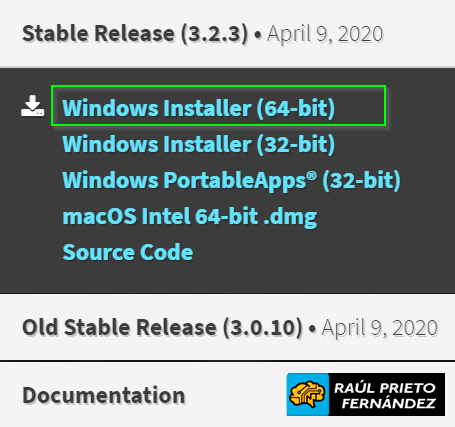Viewport: 455px width, 427px height.
Task: Download the Windows Installer (32-bit)
Action: 198,144
